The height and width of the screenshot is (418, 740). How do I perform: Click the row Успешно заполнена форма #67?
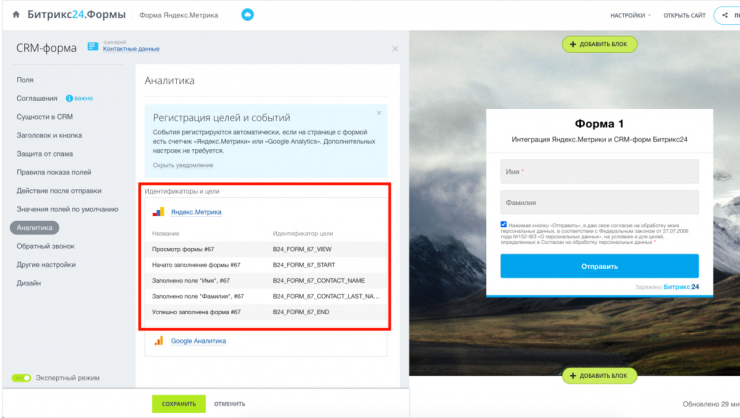pyautogui.click(x=266, y=312)
